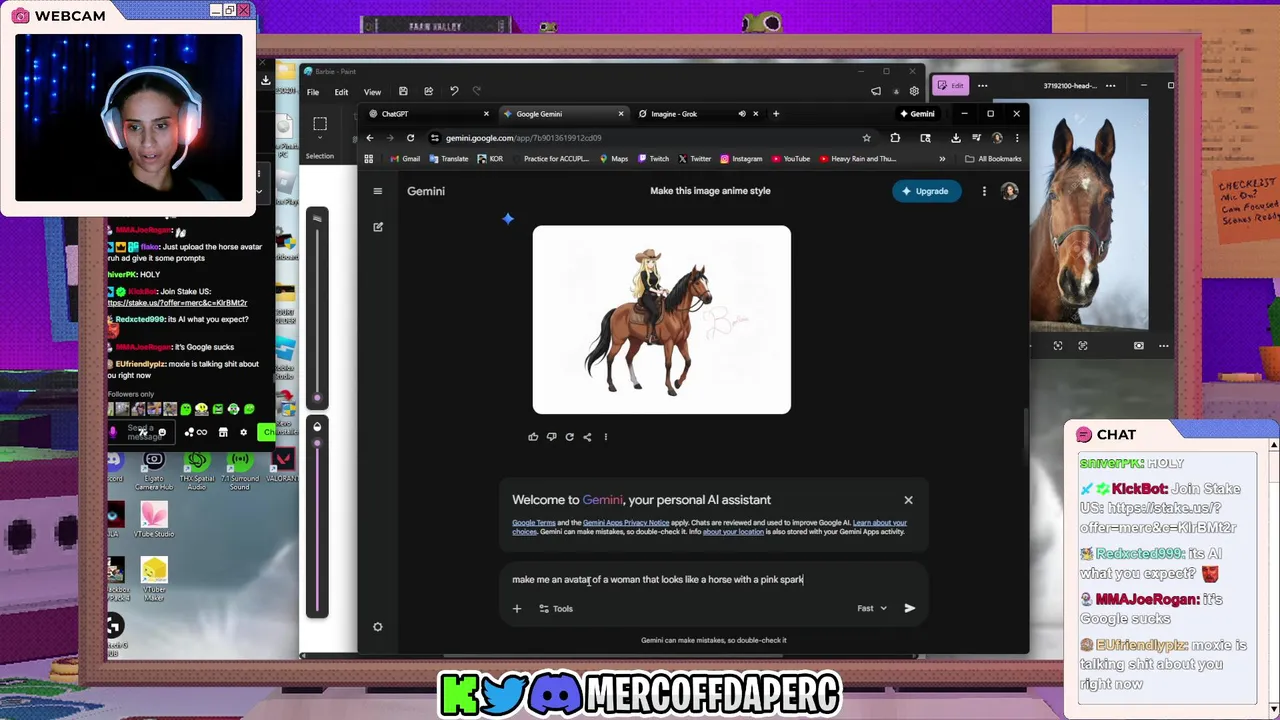Screen dimensions: 1280x720
Task: Open the VALORANT desktop shortcut
Action: click(x=282, y=467)
